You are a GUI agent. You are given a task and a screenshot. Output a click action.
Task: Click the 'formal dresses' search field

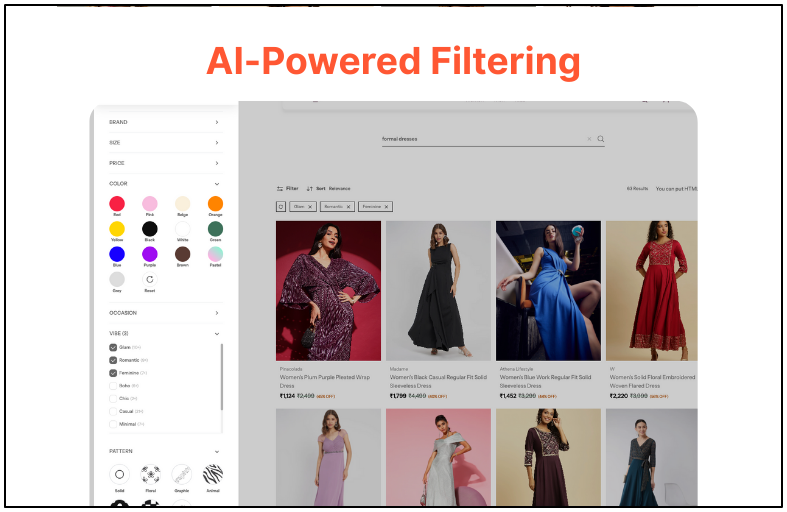point(493,139)
